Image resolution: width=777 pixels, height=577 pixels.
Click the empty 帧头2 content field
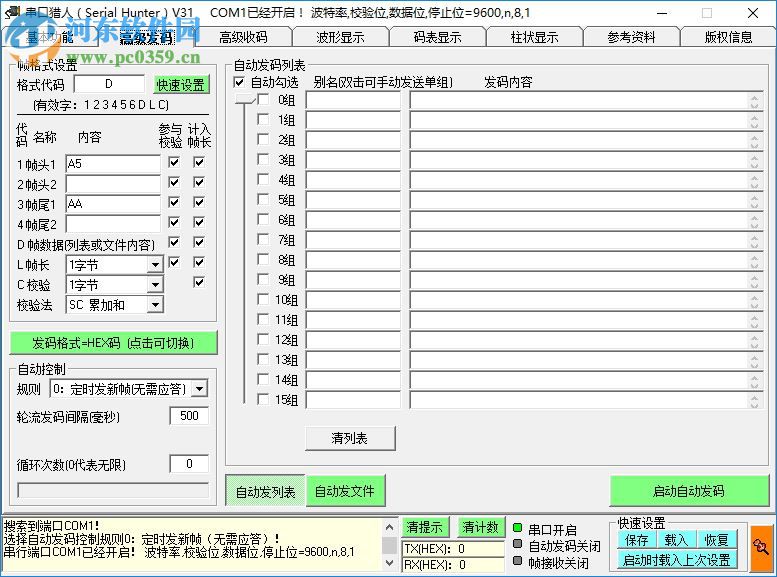pos(113,183)
